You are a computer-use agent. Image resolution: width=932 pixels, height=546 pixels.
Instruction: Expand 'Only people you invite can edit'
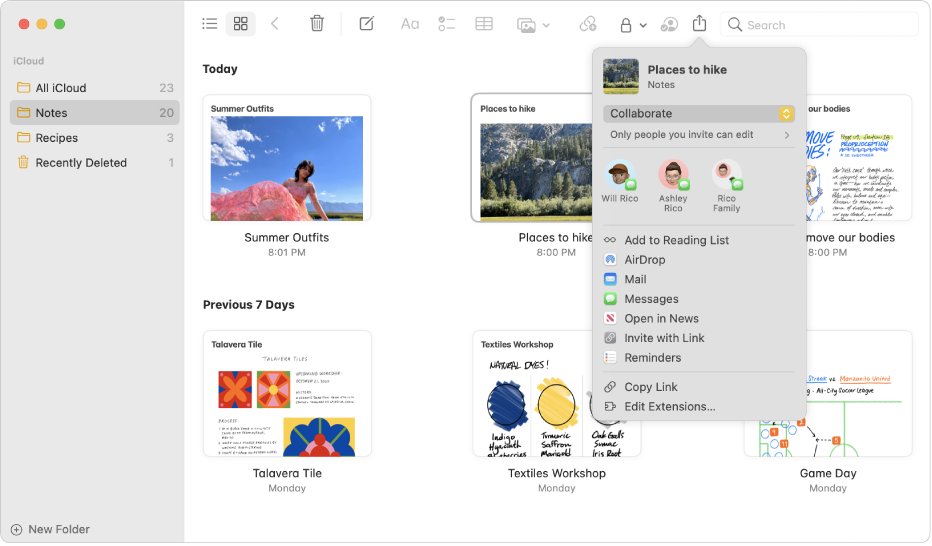pyautogui.click(x=698, y=135)
